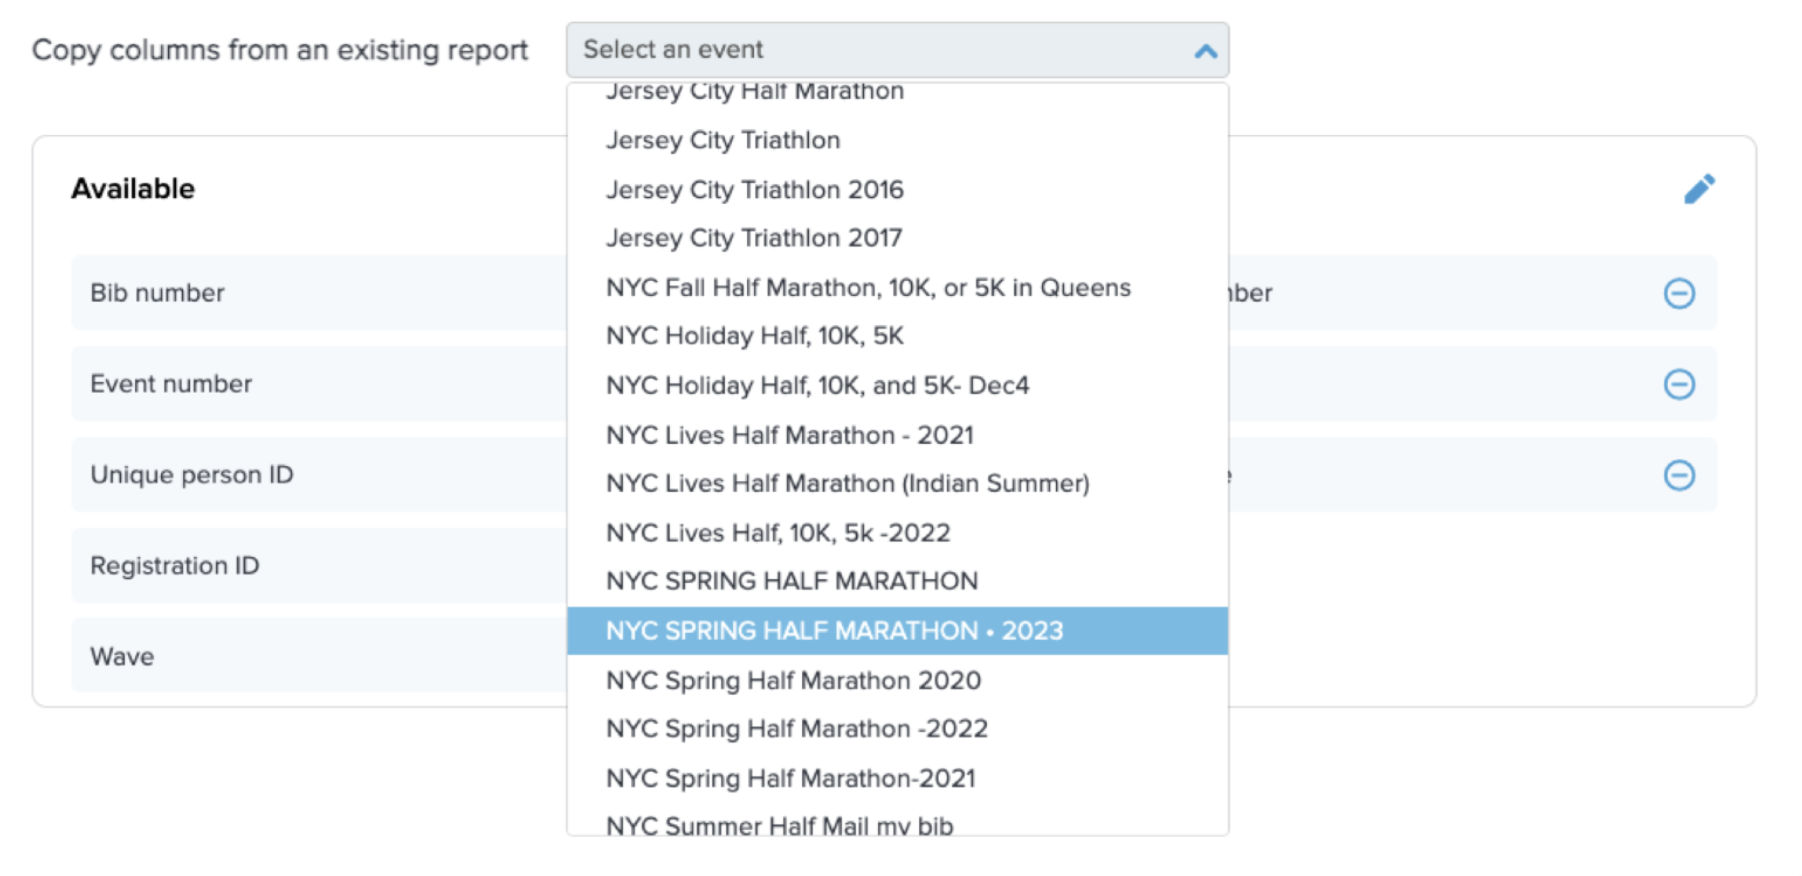1802x876 pixels.
Task: Click Unique person ID column item
Action: [192, 475]
